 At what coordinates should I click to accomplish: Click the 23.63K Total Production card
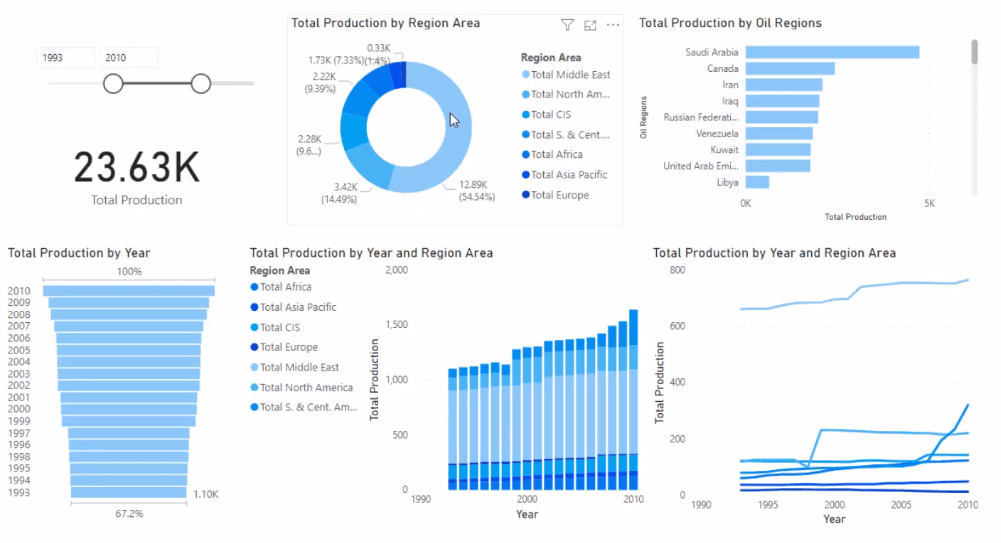[x=137, y=177]
